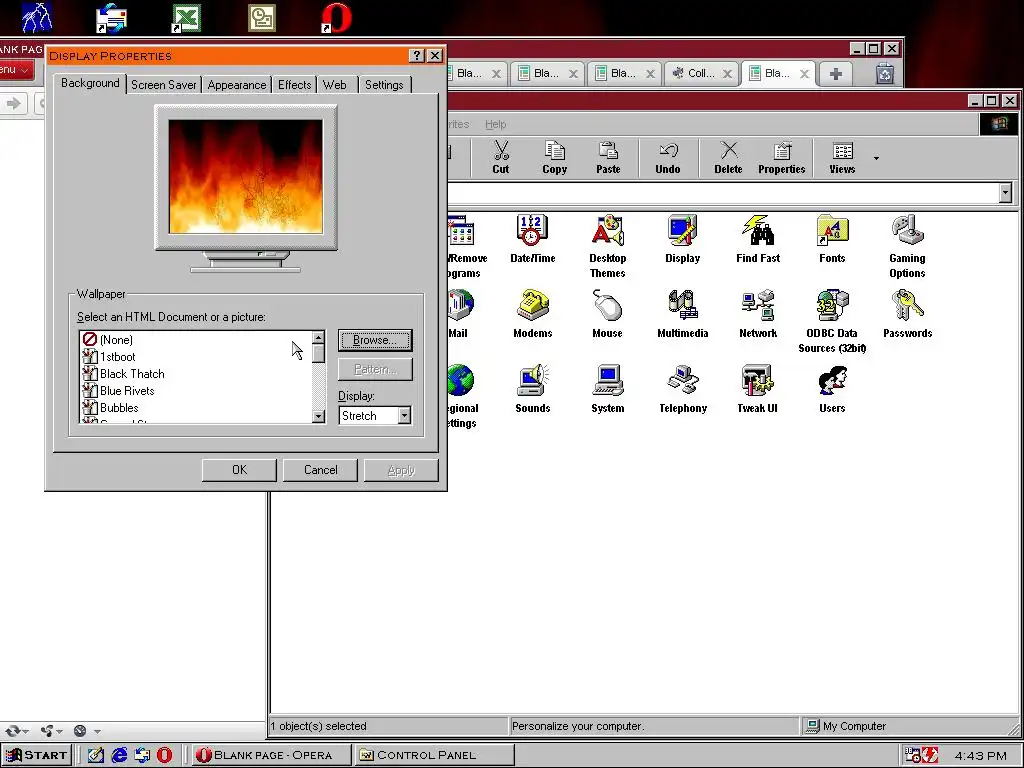Image resolution: width=1024 pixels, height=768 pixels.
Task: Switch to the Web tab
Action: tap(335, 85)
